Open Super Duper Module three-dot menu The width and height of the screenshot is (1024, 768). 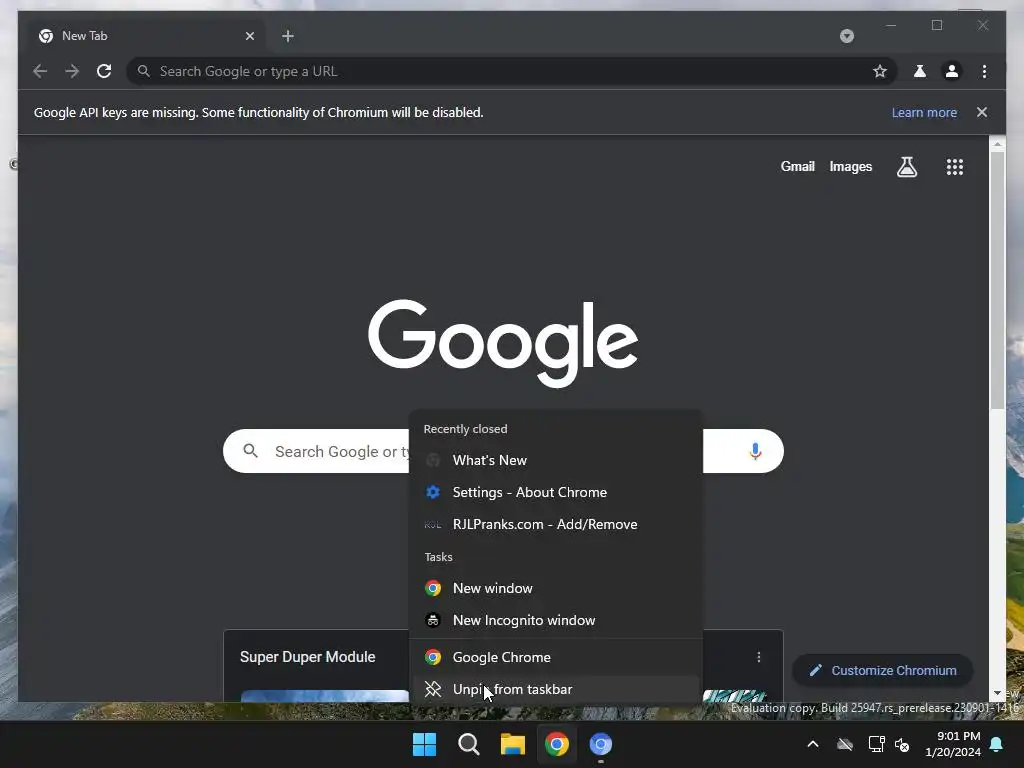758,657
